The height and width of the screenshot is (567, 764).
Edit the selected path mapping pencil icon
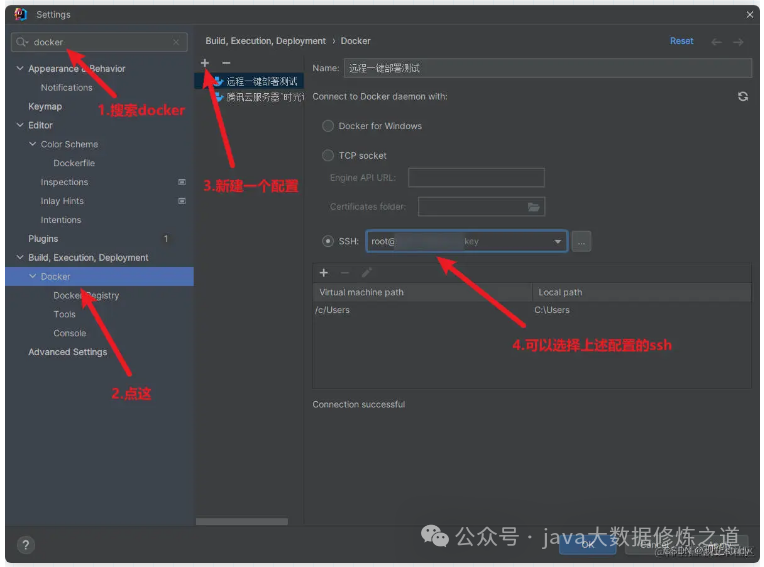tap(366, 273)
